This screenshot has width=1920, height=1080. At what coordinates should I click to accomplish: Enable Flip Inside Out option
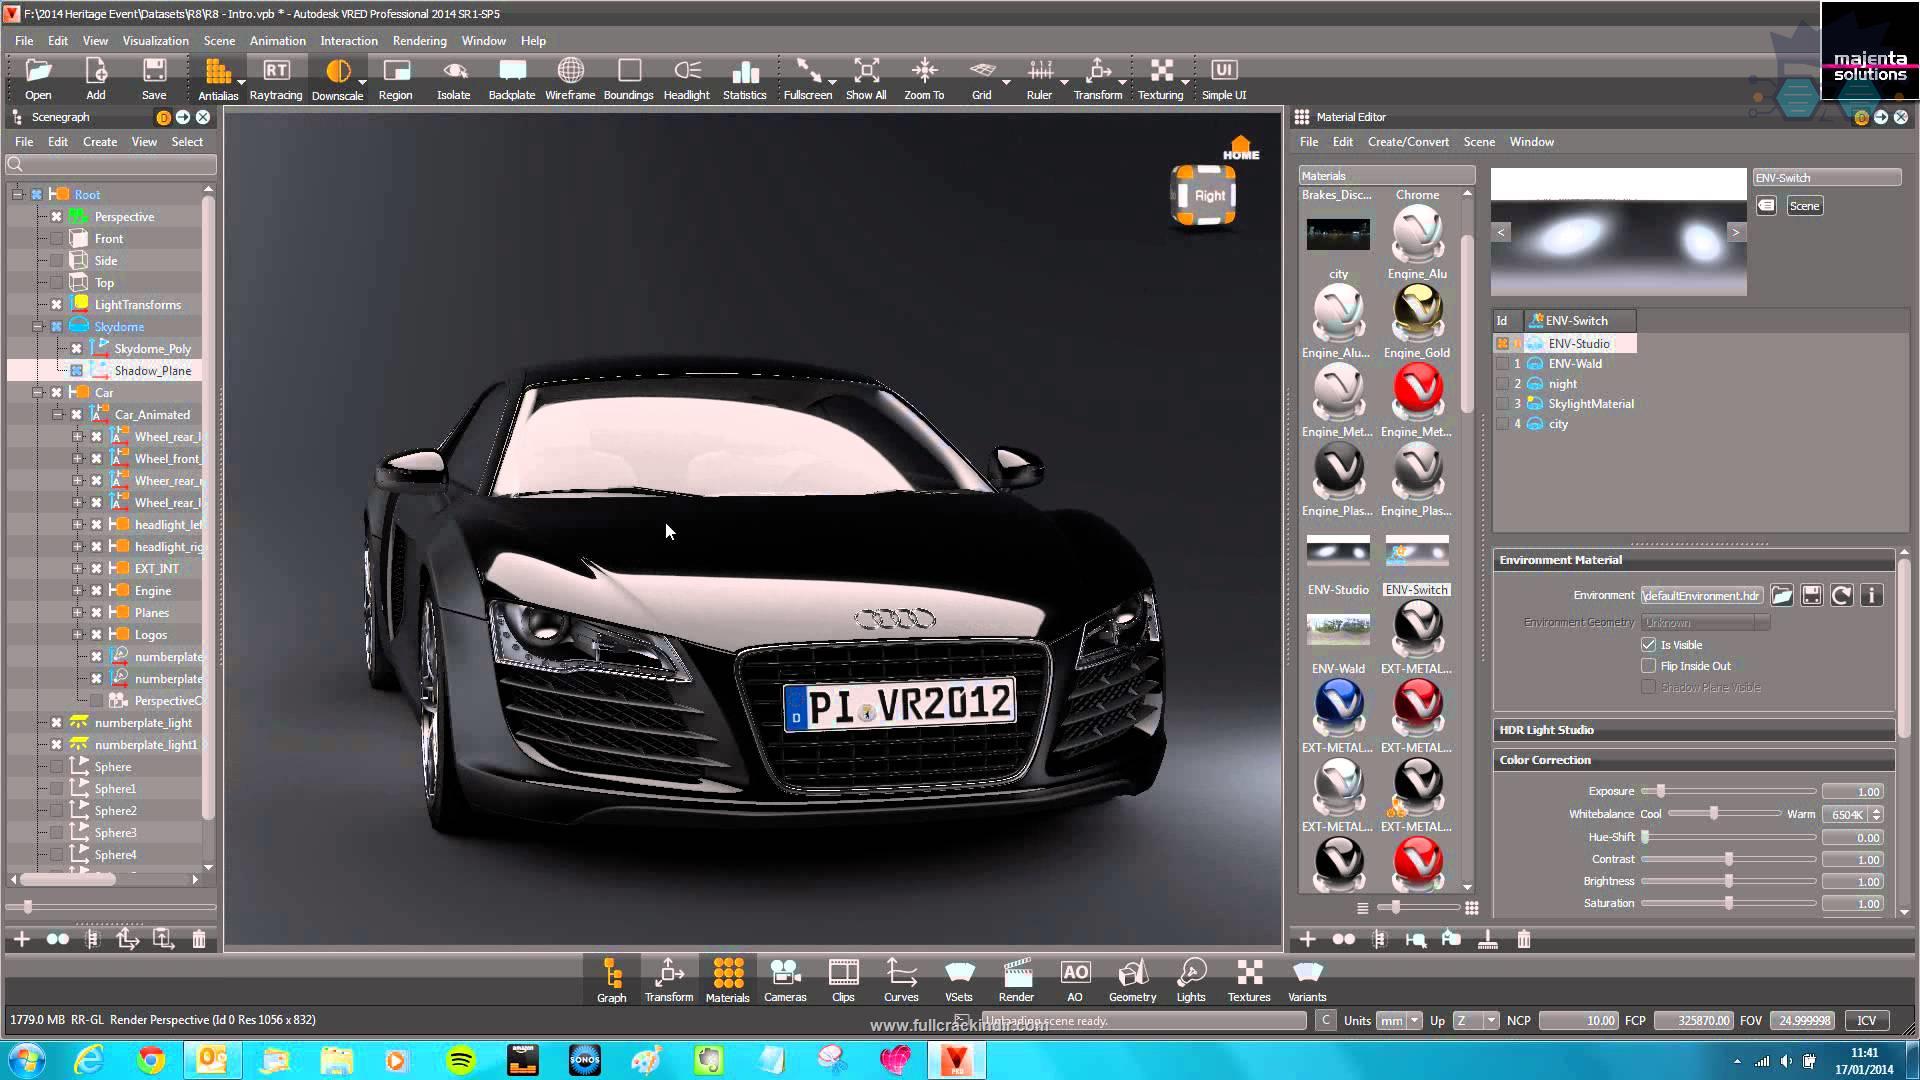(x=1647, y=666)
